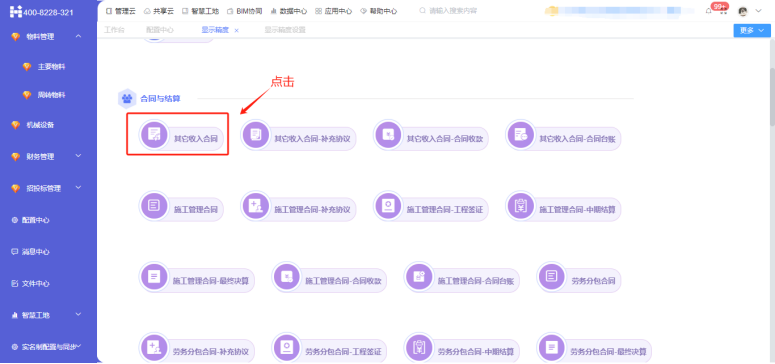Click the user avatar icon
This screenshot has width=775, height=364.
click(742, 11)
